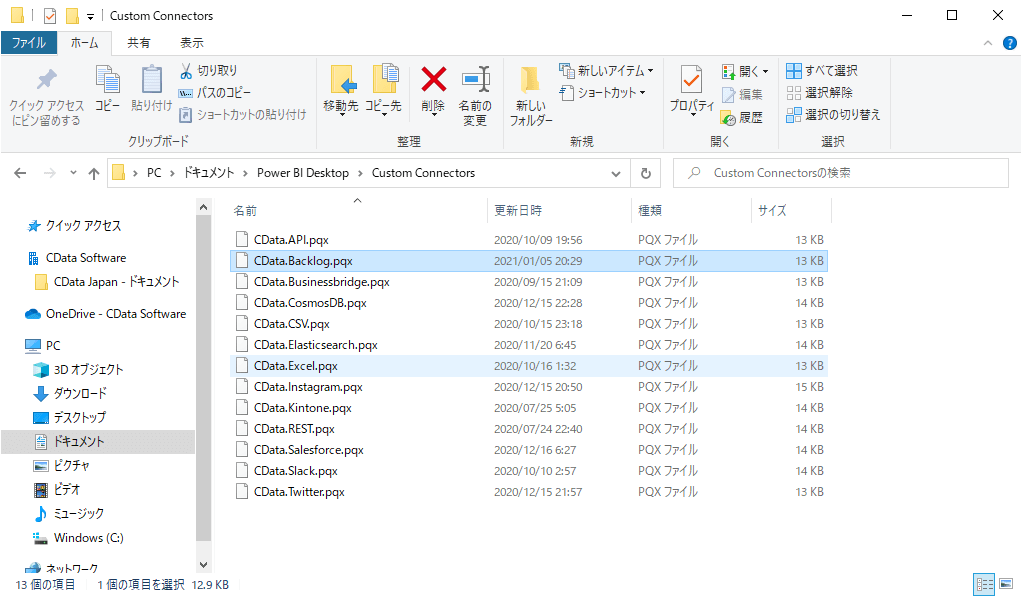Open the Copy to (コピー先) command

[x=383, y=89]
